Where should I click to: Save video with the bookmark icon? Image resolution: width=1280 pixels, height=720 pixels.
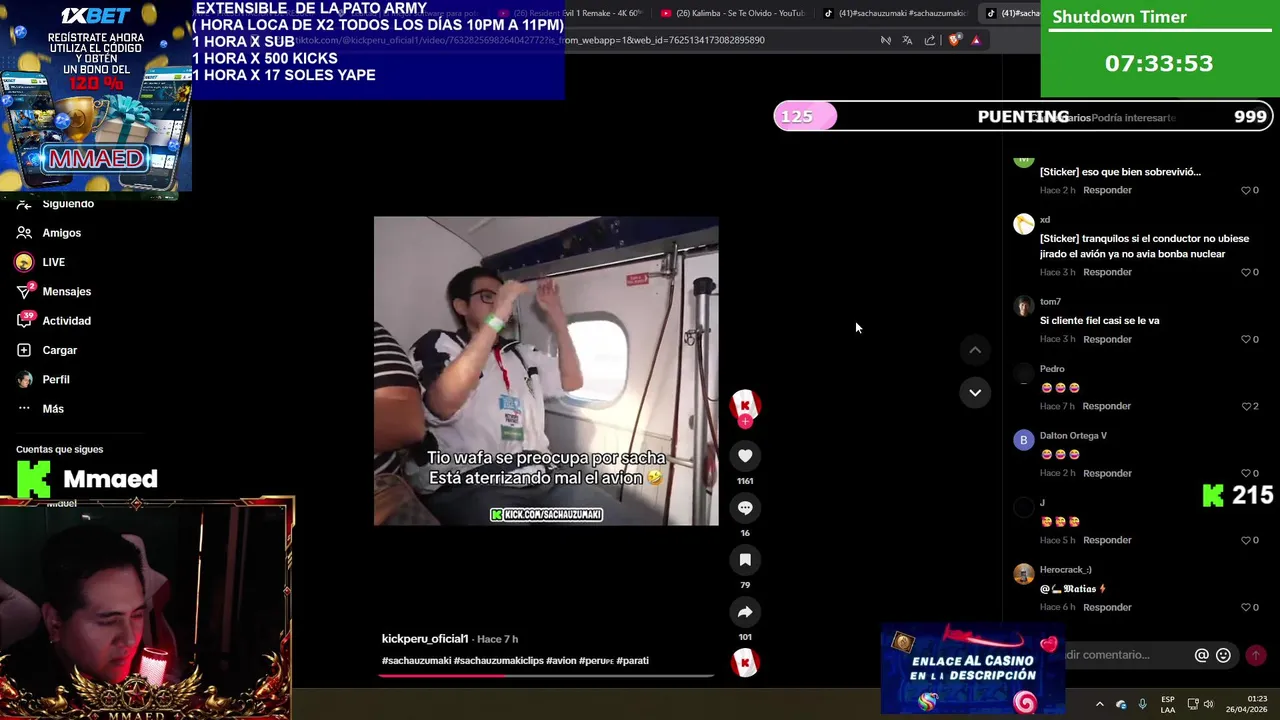point(745,560)
